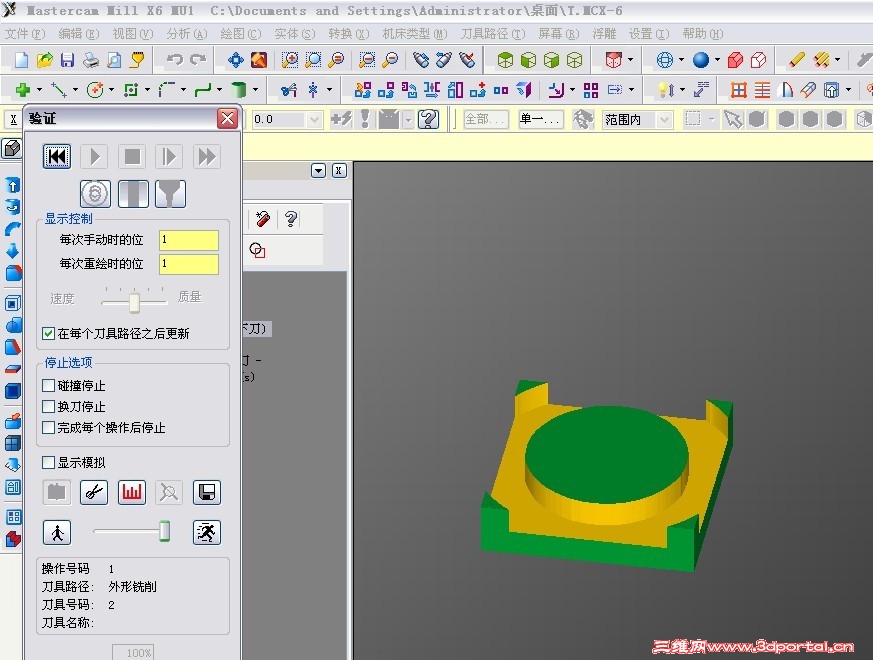Click the green cylinder solid icon
Image resolution: width=873 pixels, height=660 pixels.
point(239,90)
